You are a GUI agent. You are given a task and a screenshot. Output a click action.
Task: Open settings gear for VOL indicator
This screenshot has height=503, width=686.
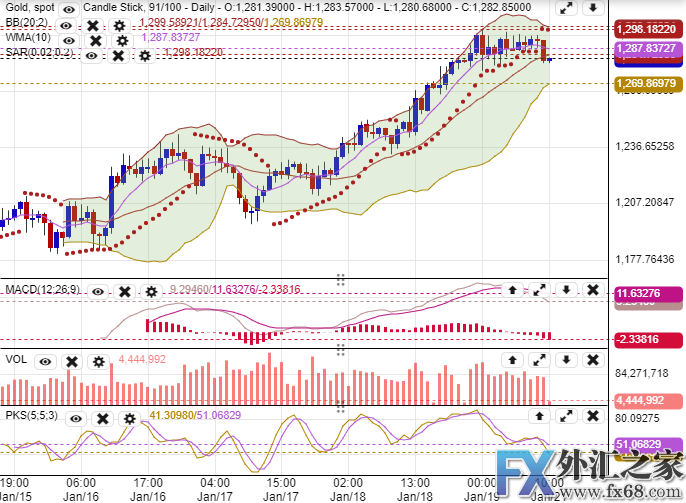[97, 360]
